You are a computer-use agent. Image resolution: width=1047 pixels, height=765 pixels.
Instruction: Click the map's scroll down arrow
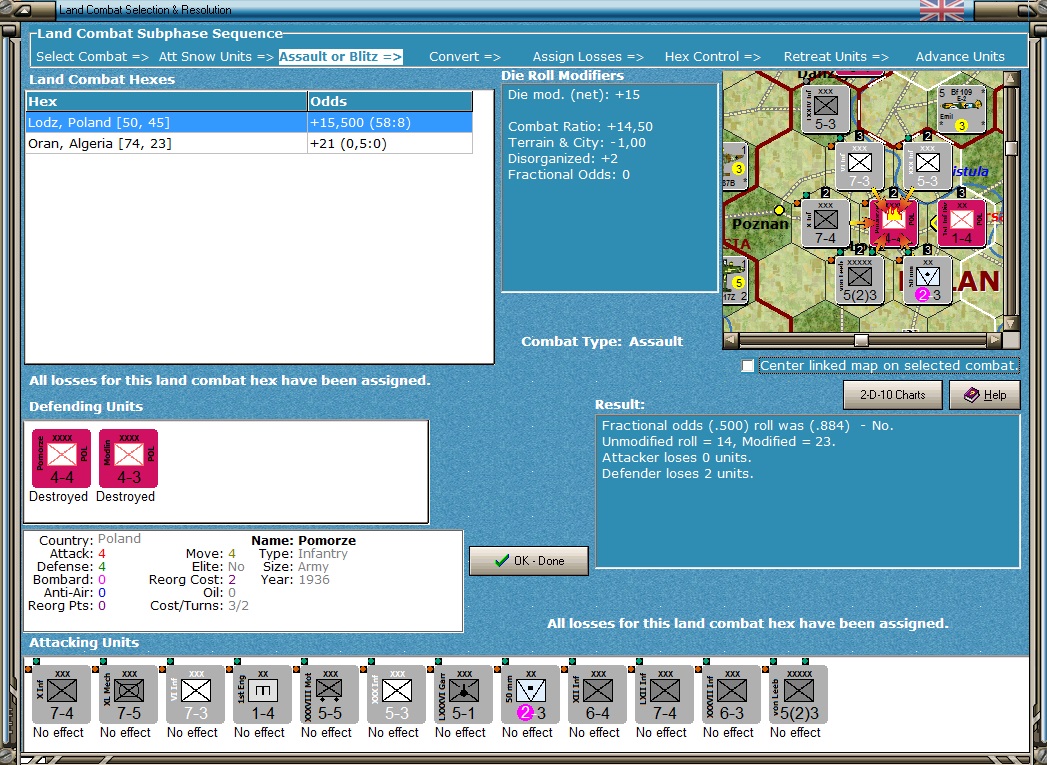(1011, 324)
